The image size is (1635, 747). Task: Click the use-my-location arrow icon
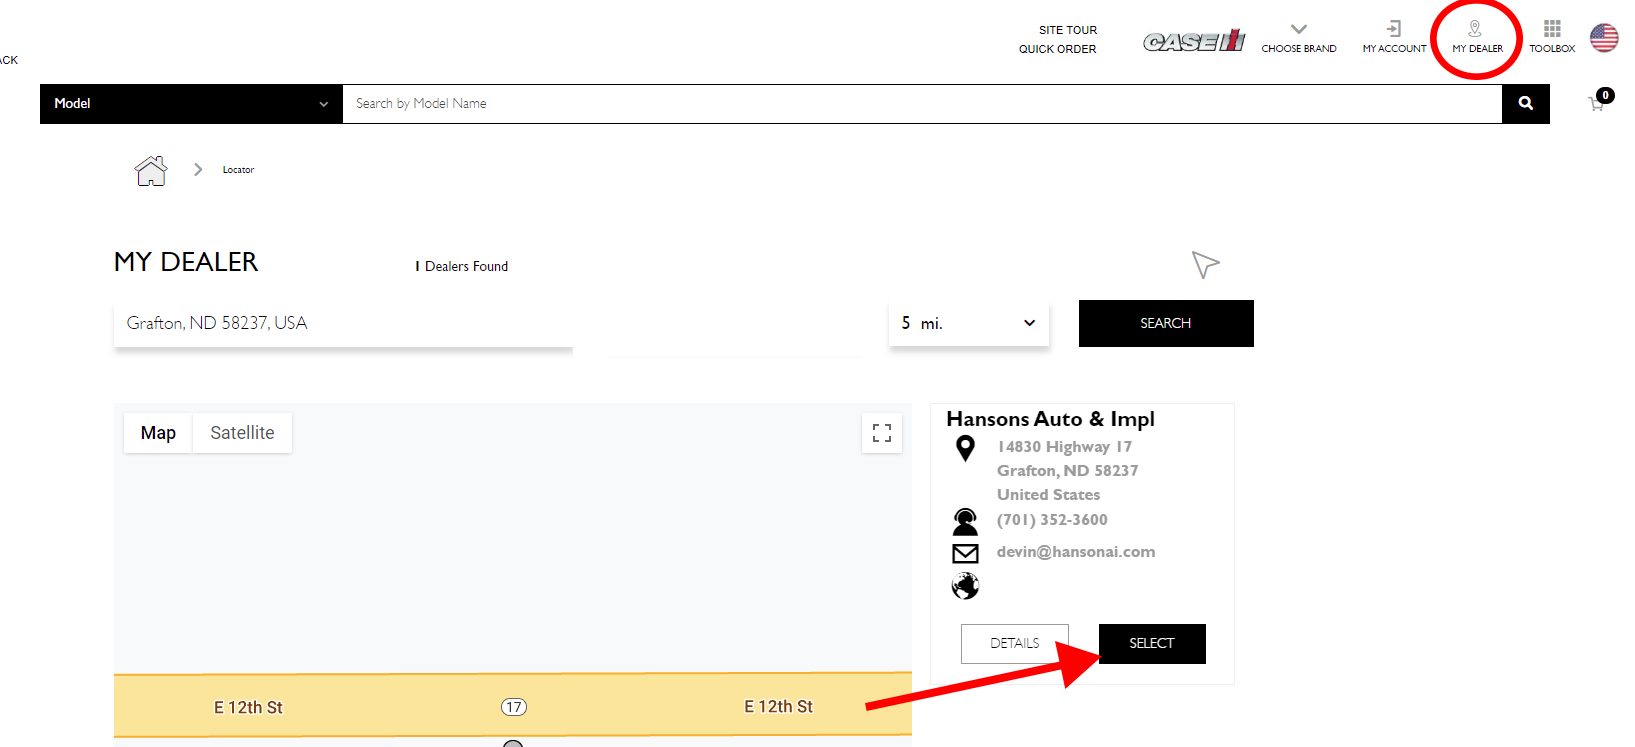click(1205, 264)
